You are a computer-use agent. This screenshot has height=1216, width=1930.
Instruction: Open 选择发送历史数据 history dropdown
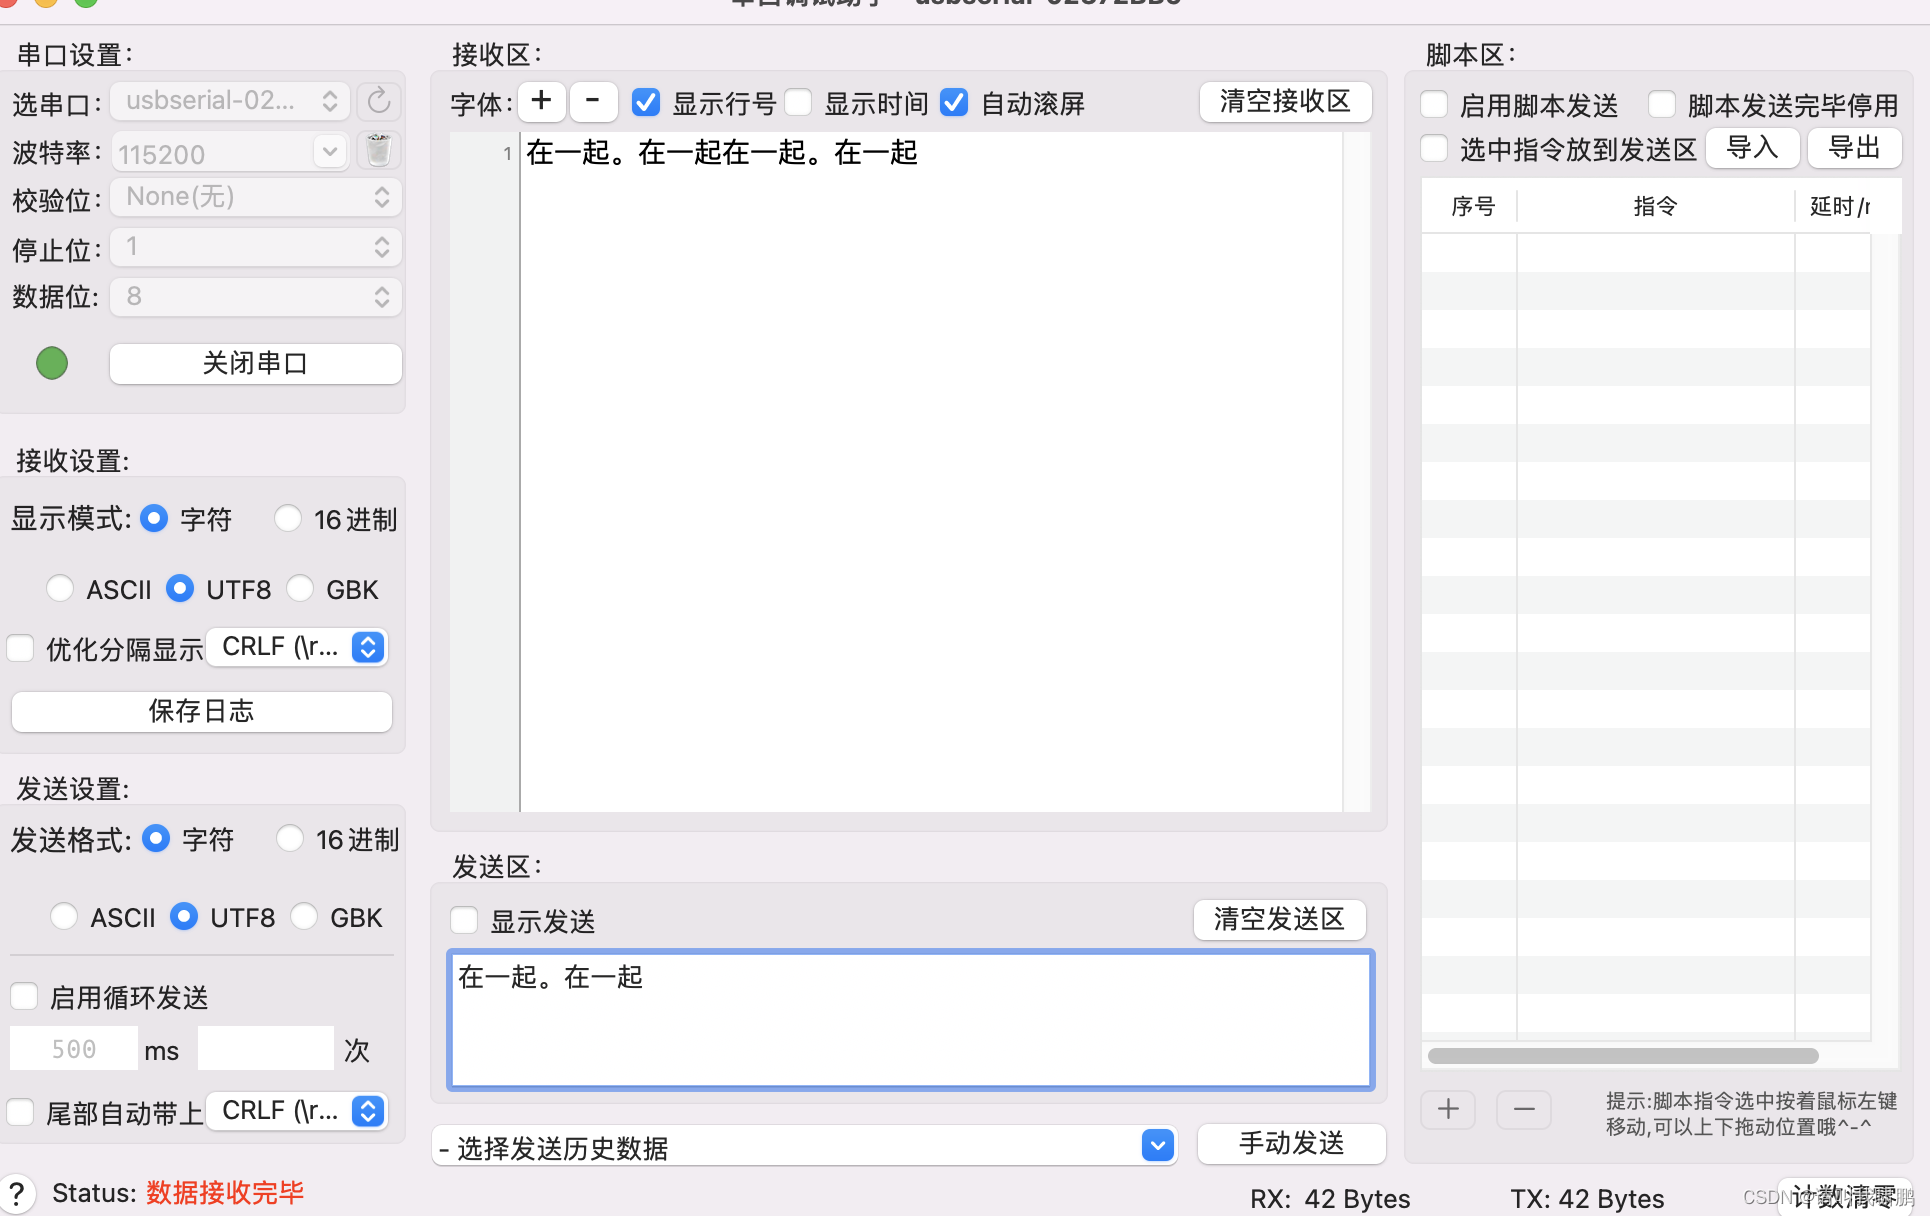click(x=1156, y=1145)
